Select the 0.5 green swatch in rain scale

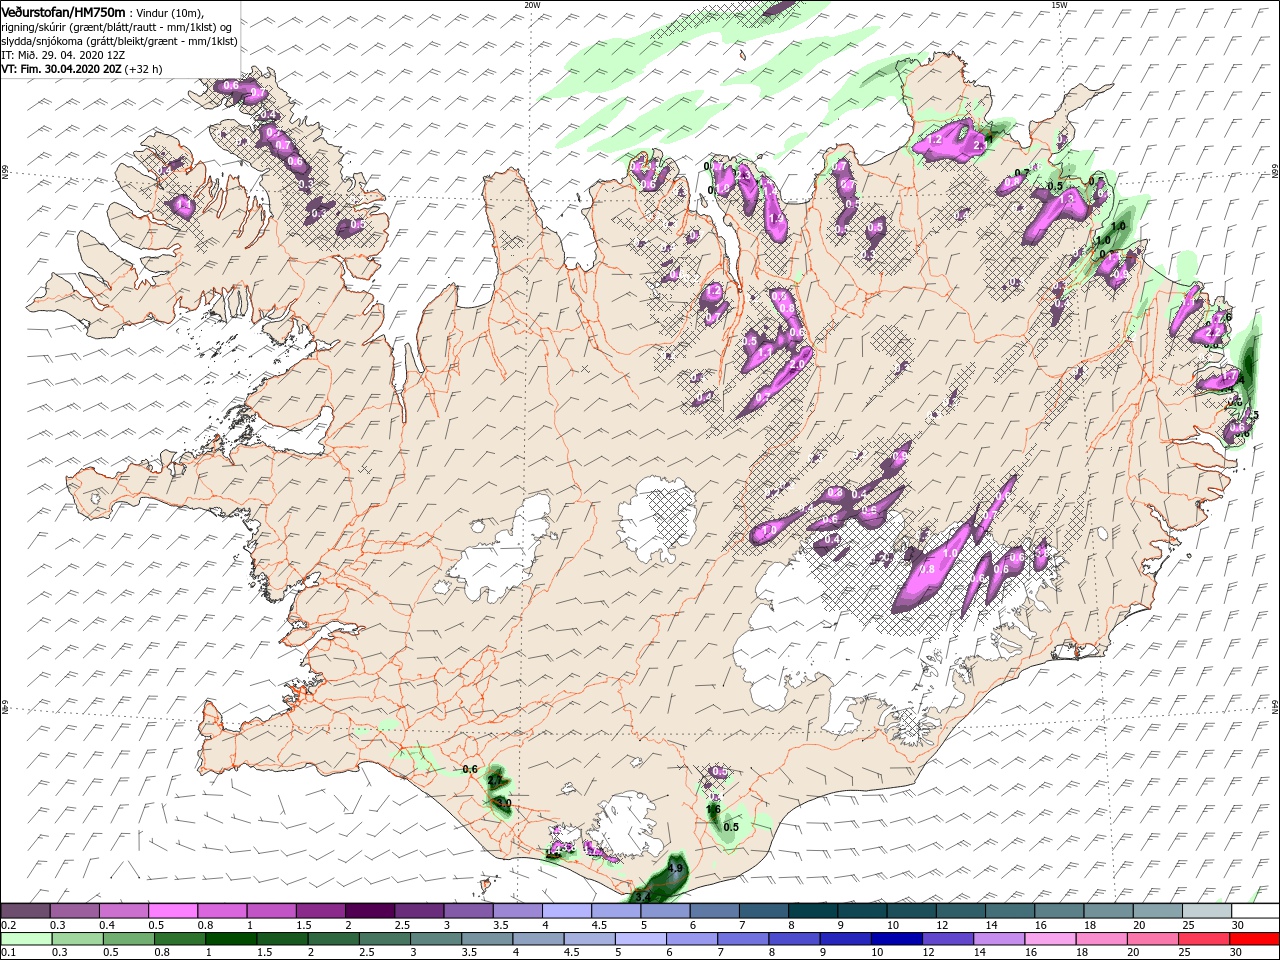click(x=129, y=939)
